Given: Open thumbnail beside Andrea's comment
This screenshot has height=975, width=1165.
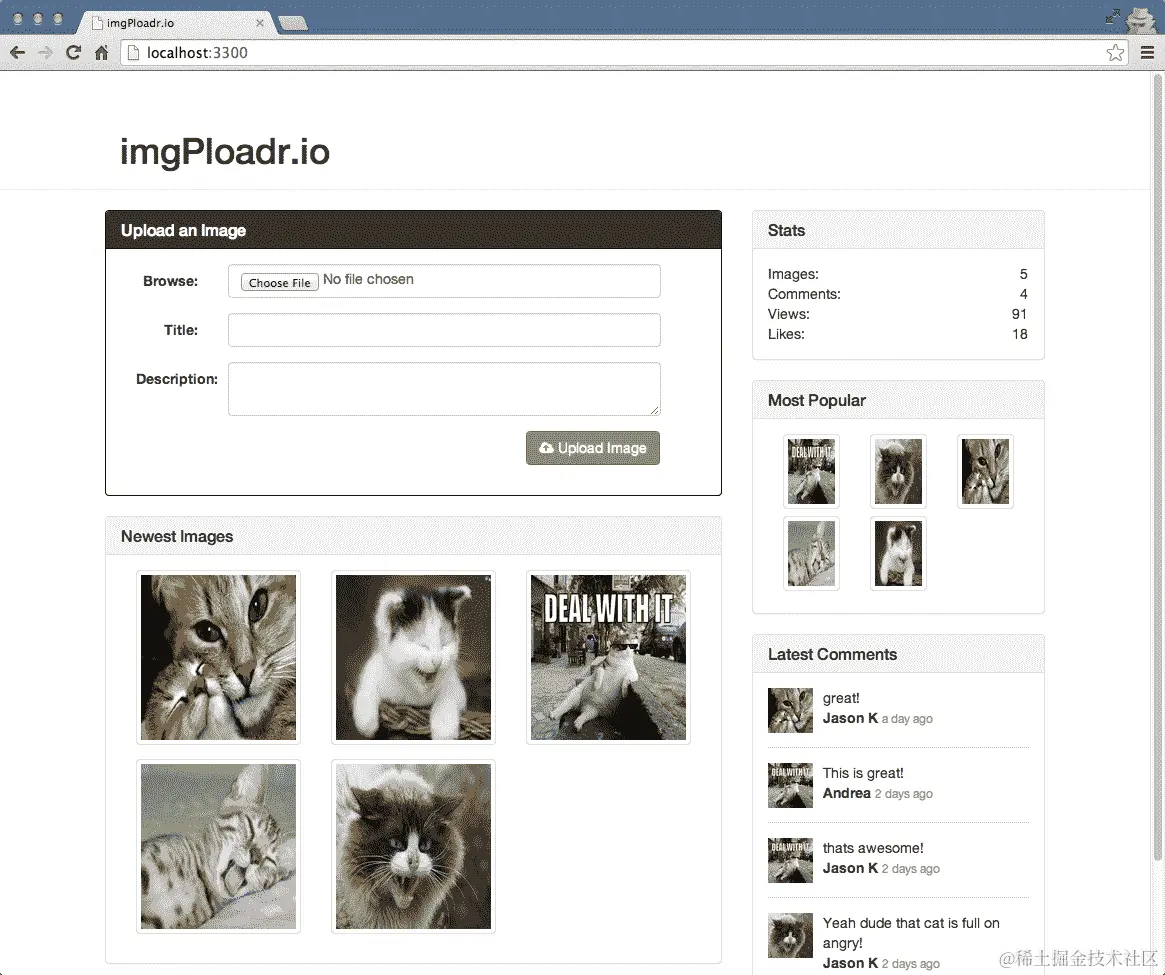Looking at the screenshot, I should (790, 785).
